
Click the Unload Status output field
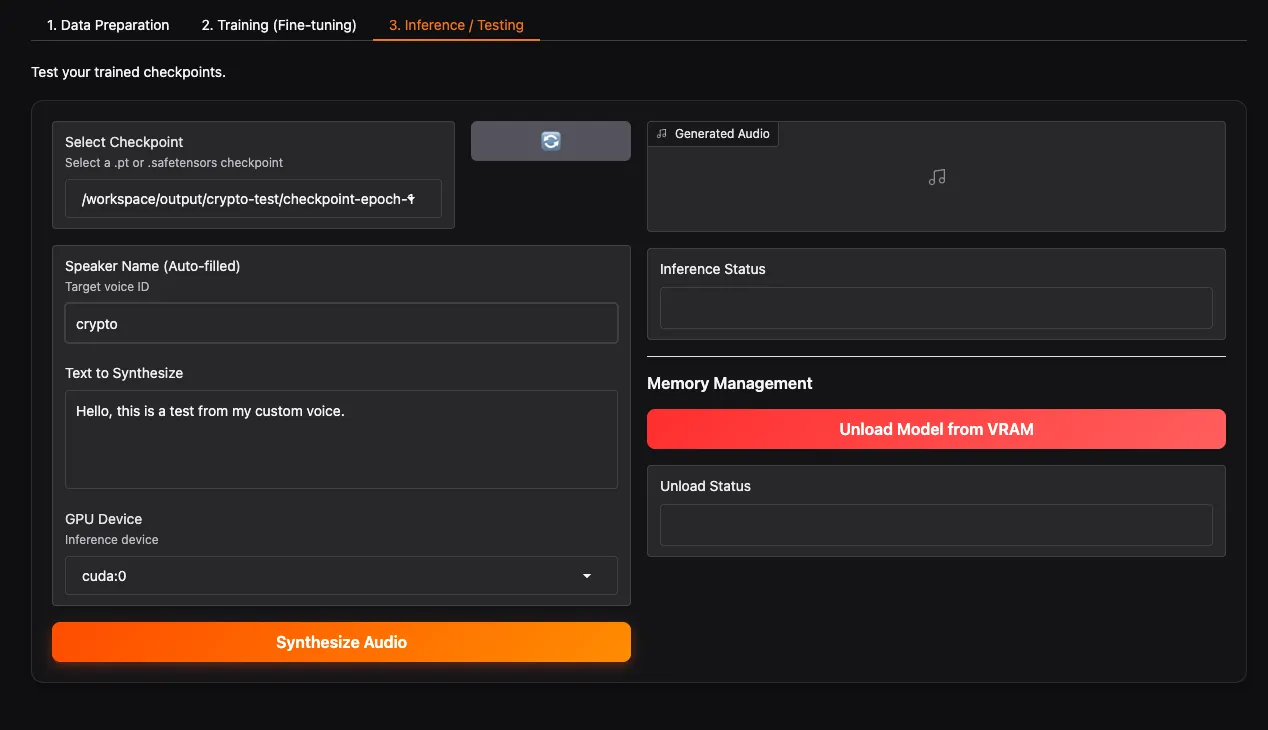coord(936,525)
